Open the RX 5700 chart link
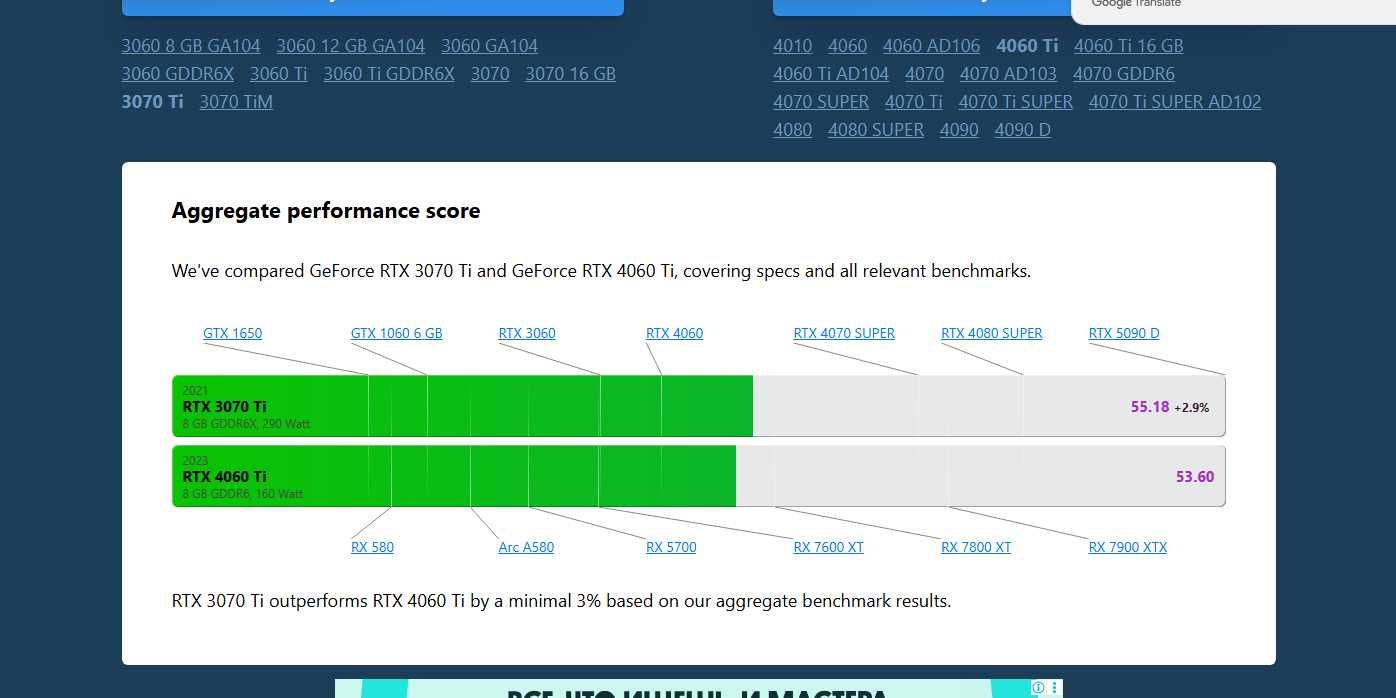The image size is (1396, 698). coord(672,547)
